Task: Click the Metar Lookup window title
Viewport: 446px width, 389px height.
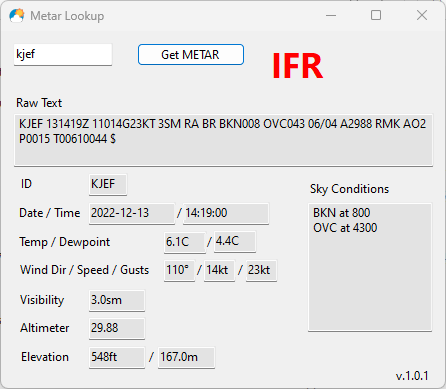Action: tap(67, 16)
